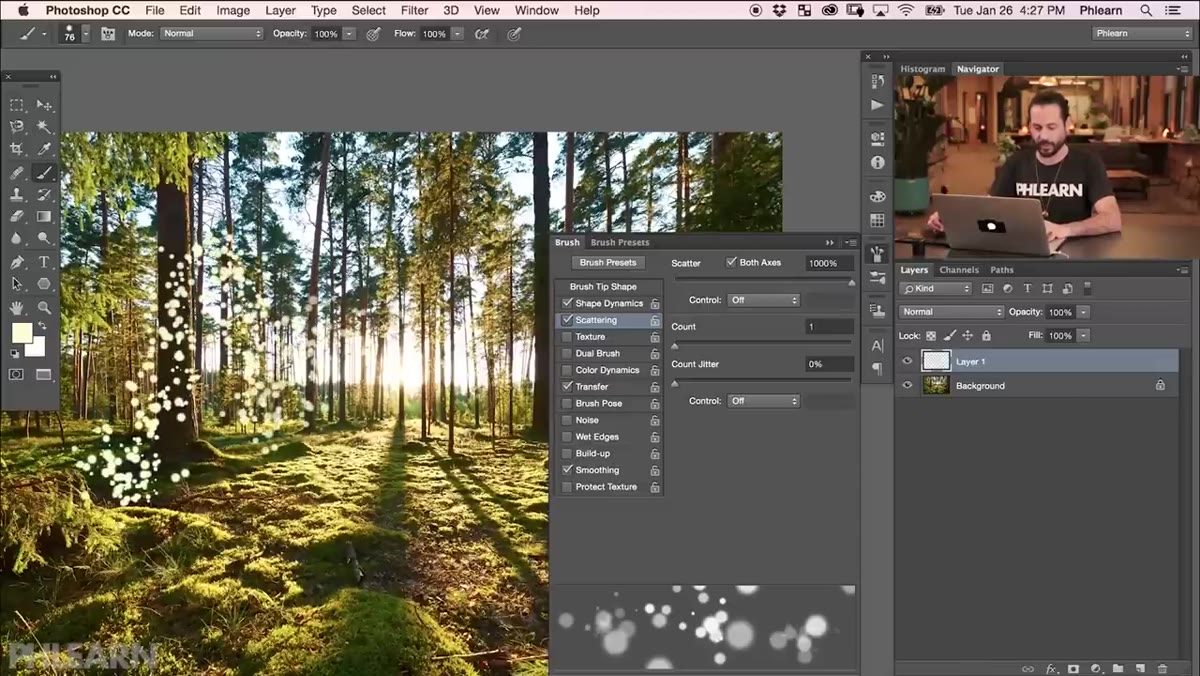
Task: Uncheck the Shape Dynamics checkbox
Action: pos(567,303)
